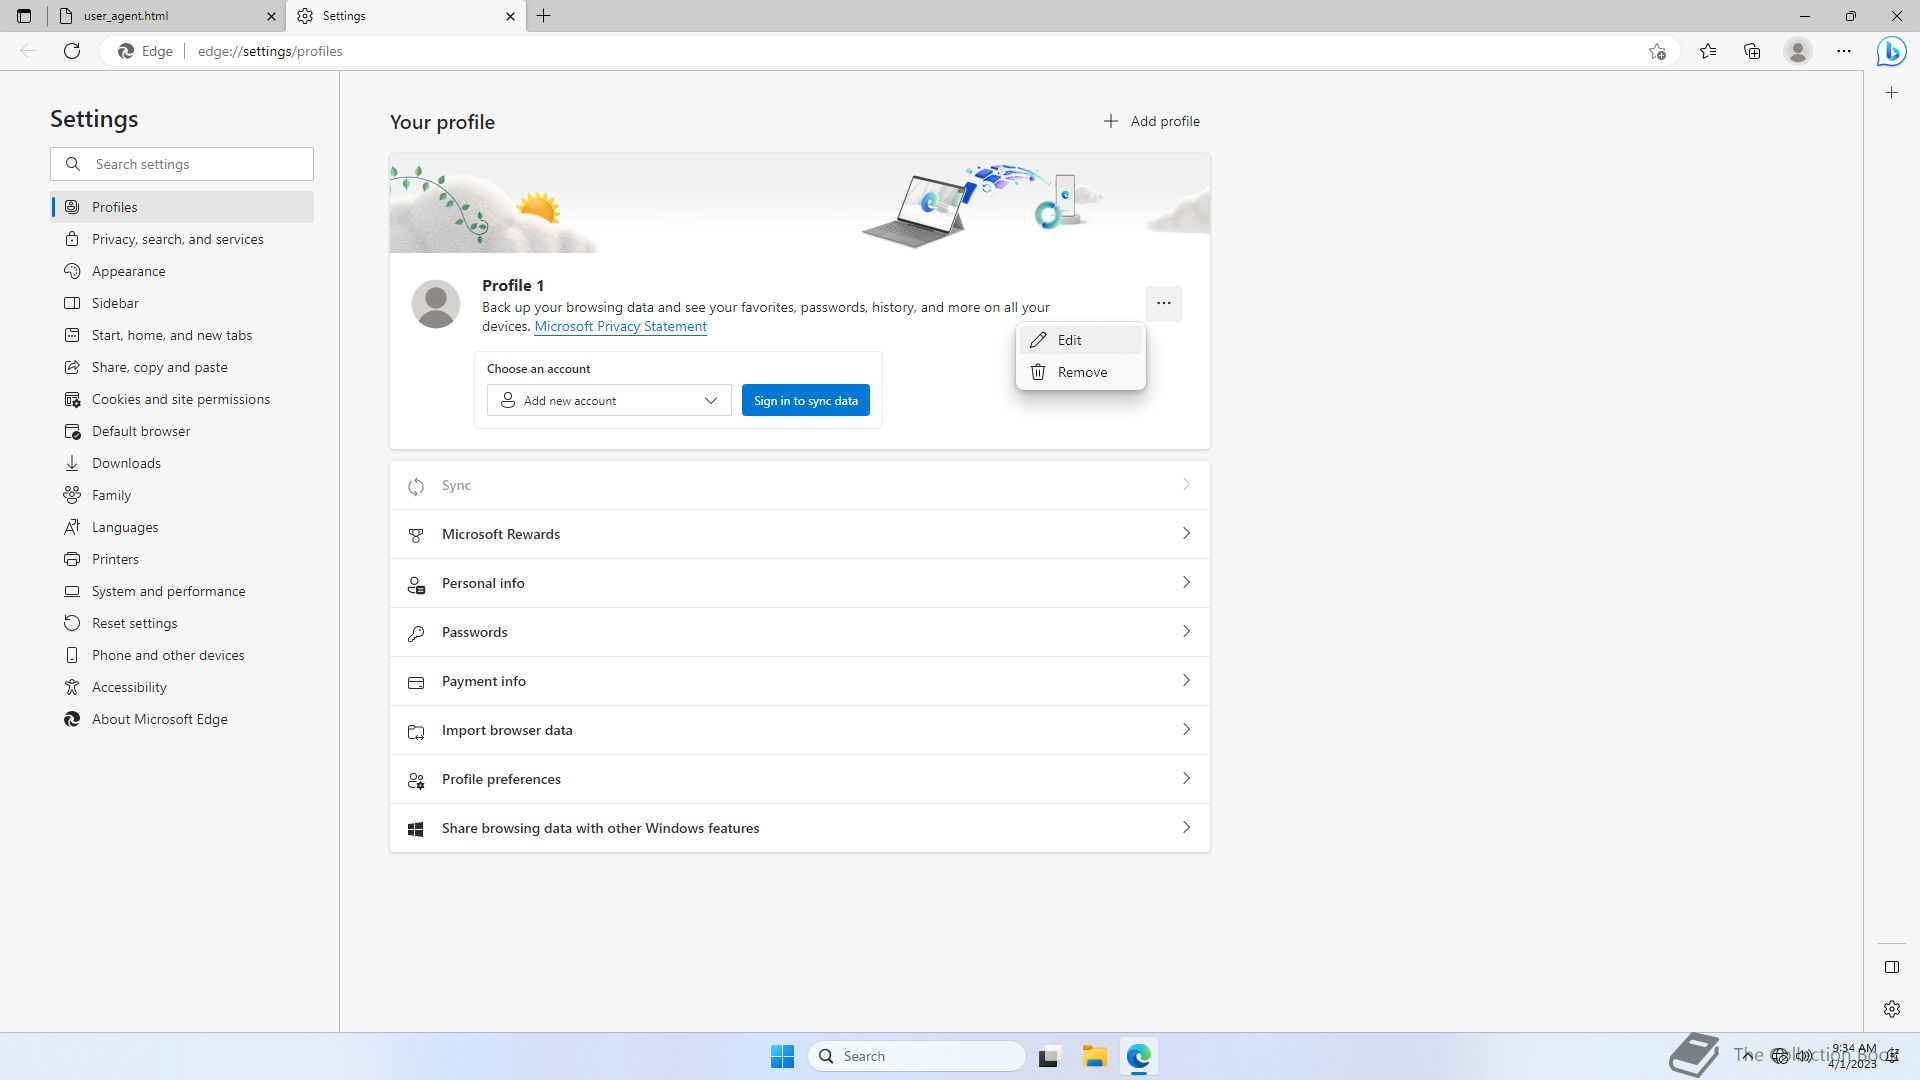This screenshot has width=1920, height=1080.
Task: Open the Bing chat sidebar button
Action: 1891,51
